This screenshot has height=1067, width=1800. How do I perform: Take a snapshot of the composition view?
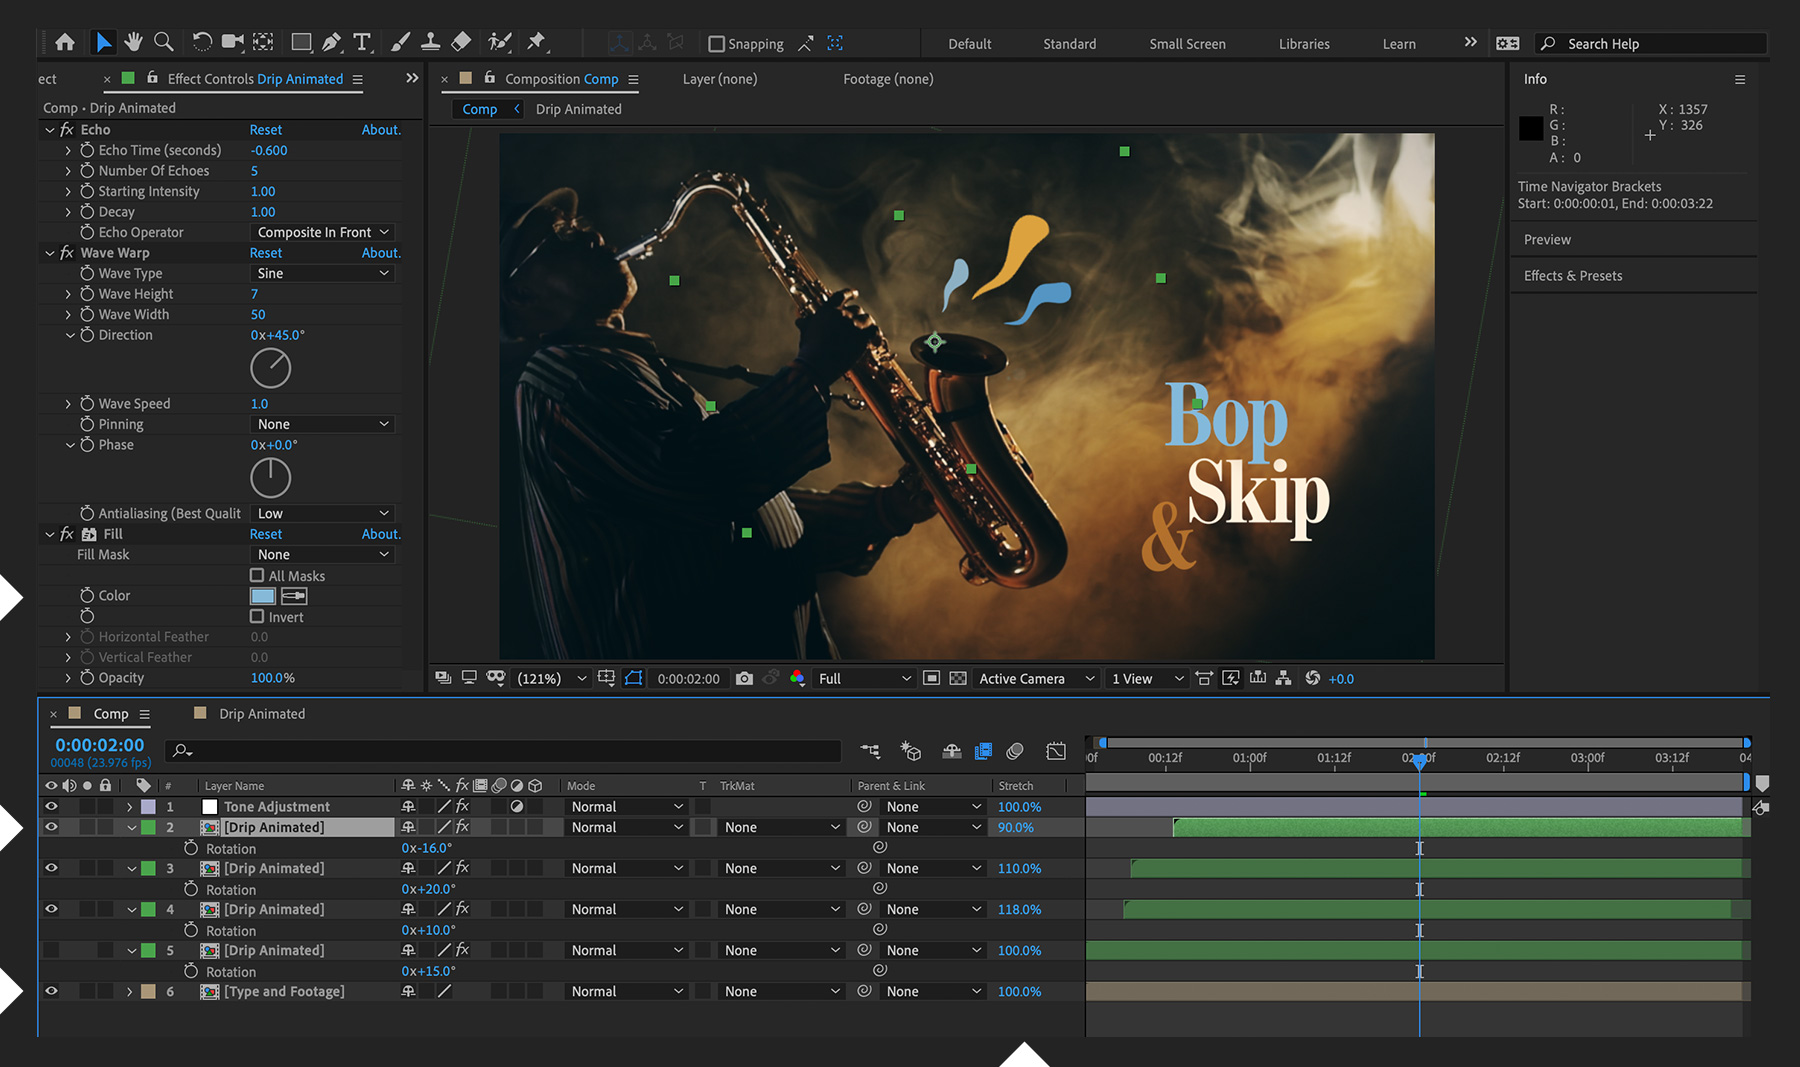(x=744, y=678)
